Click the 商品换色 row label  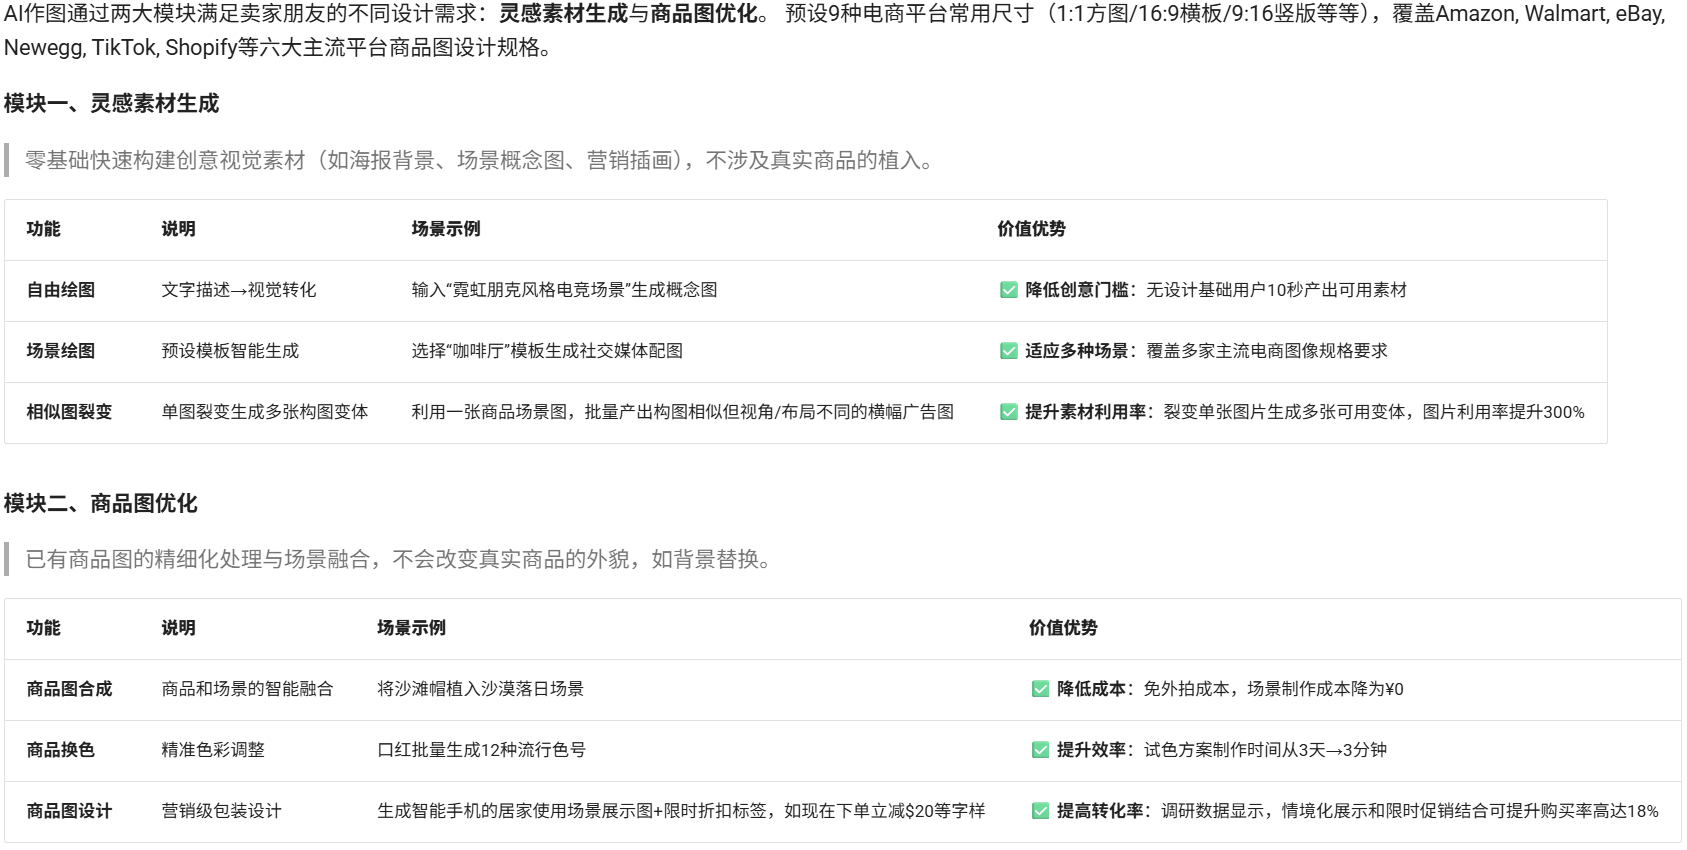coord(61,750)
